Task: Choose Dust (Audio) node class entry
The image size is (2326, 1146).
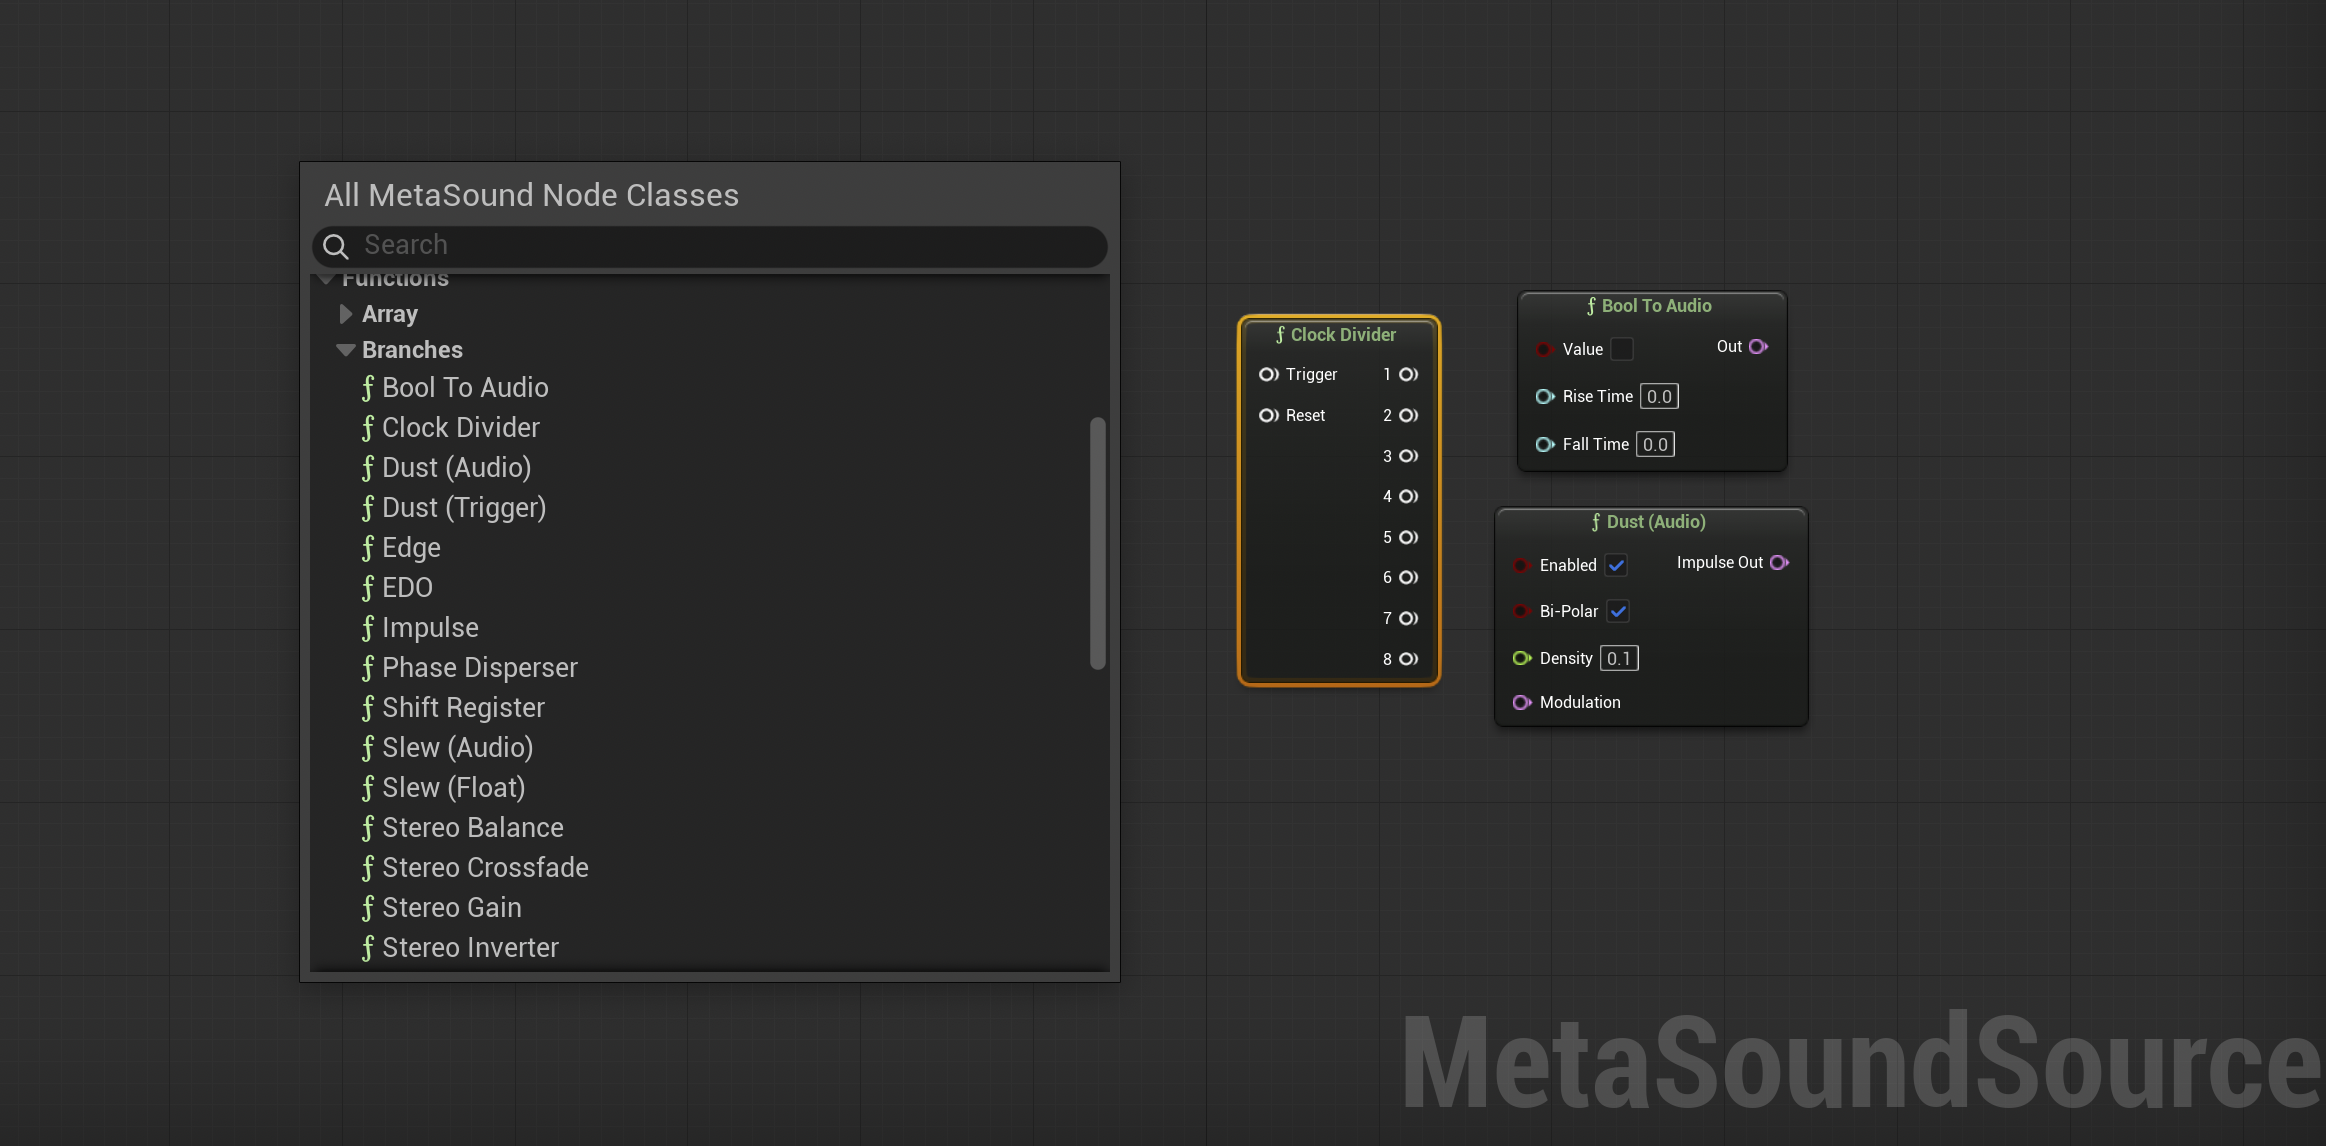Action: pos(456,468)
